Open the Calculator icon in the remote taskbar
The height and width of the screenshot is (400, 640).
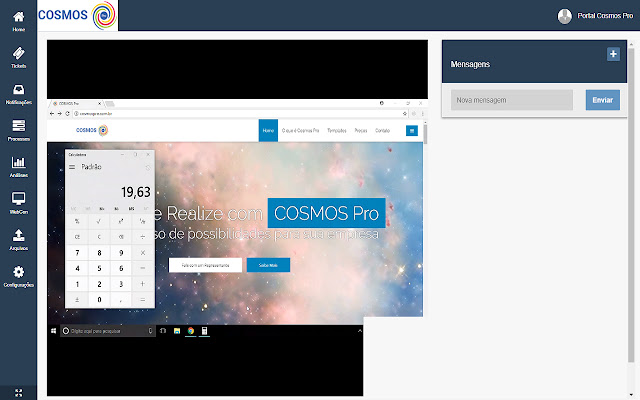tap(204, 331)
